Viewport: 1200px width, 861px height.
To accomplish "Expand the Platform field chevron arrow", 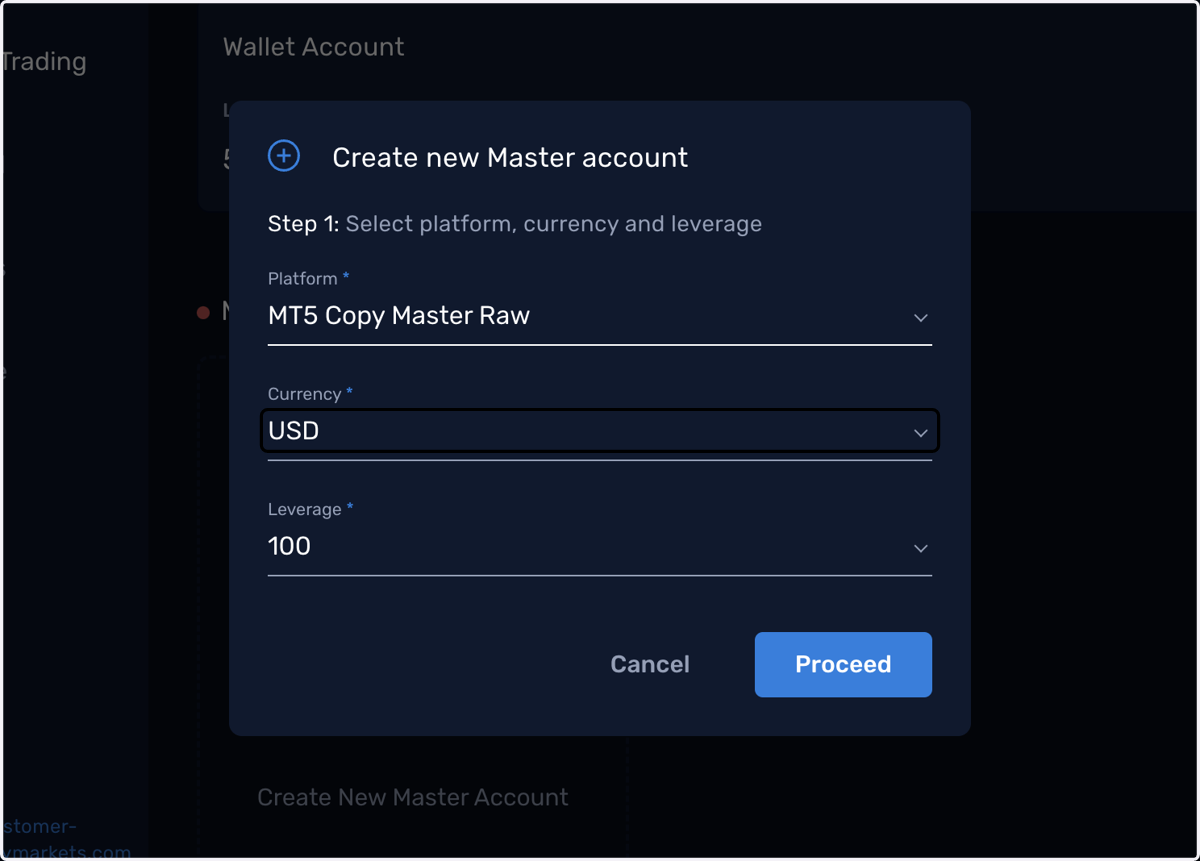I will coord(921,318).
